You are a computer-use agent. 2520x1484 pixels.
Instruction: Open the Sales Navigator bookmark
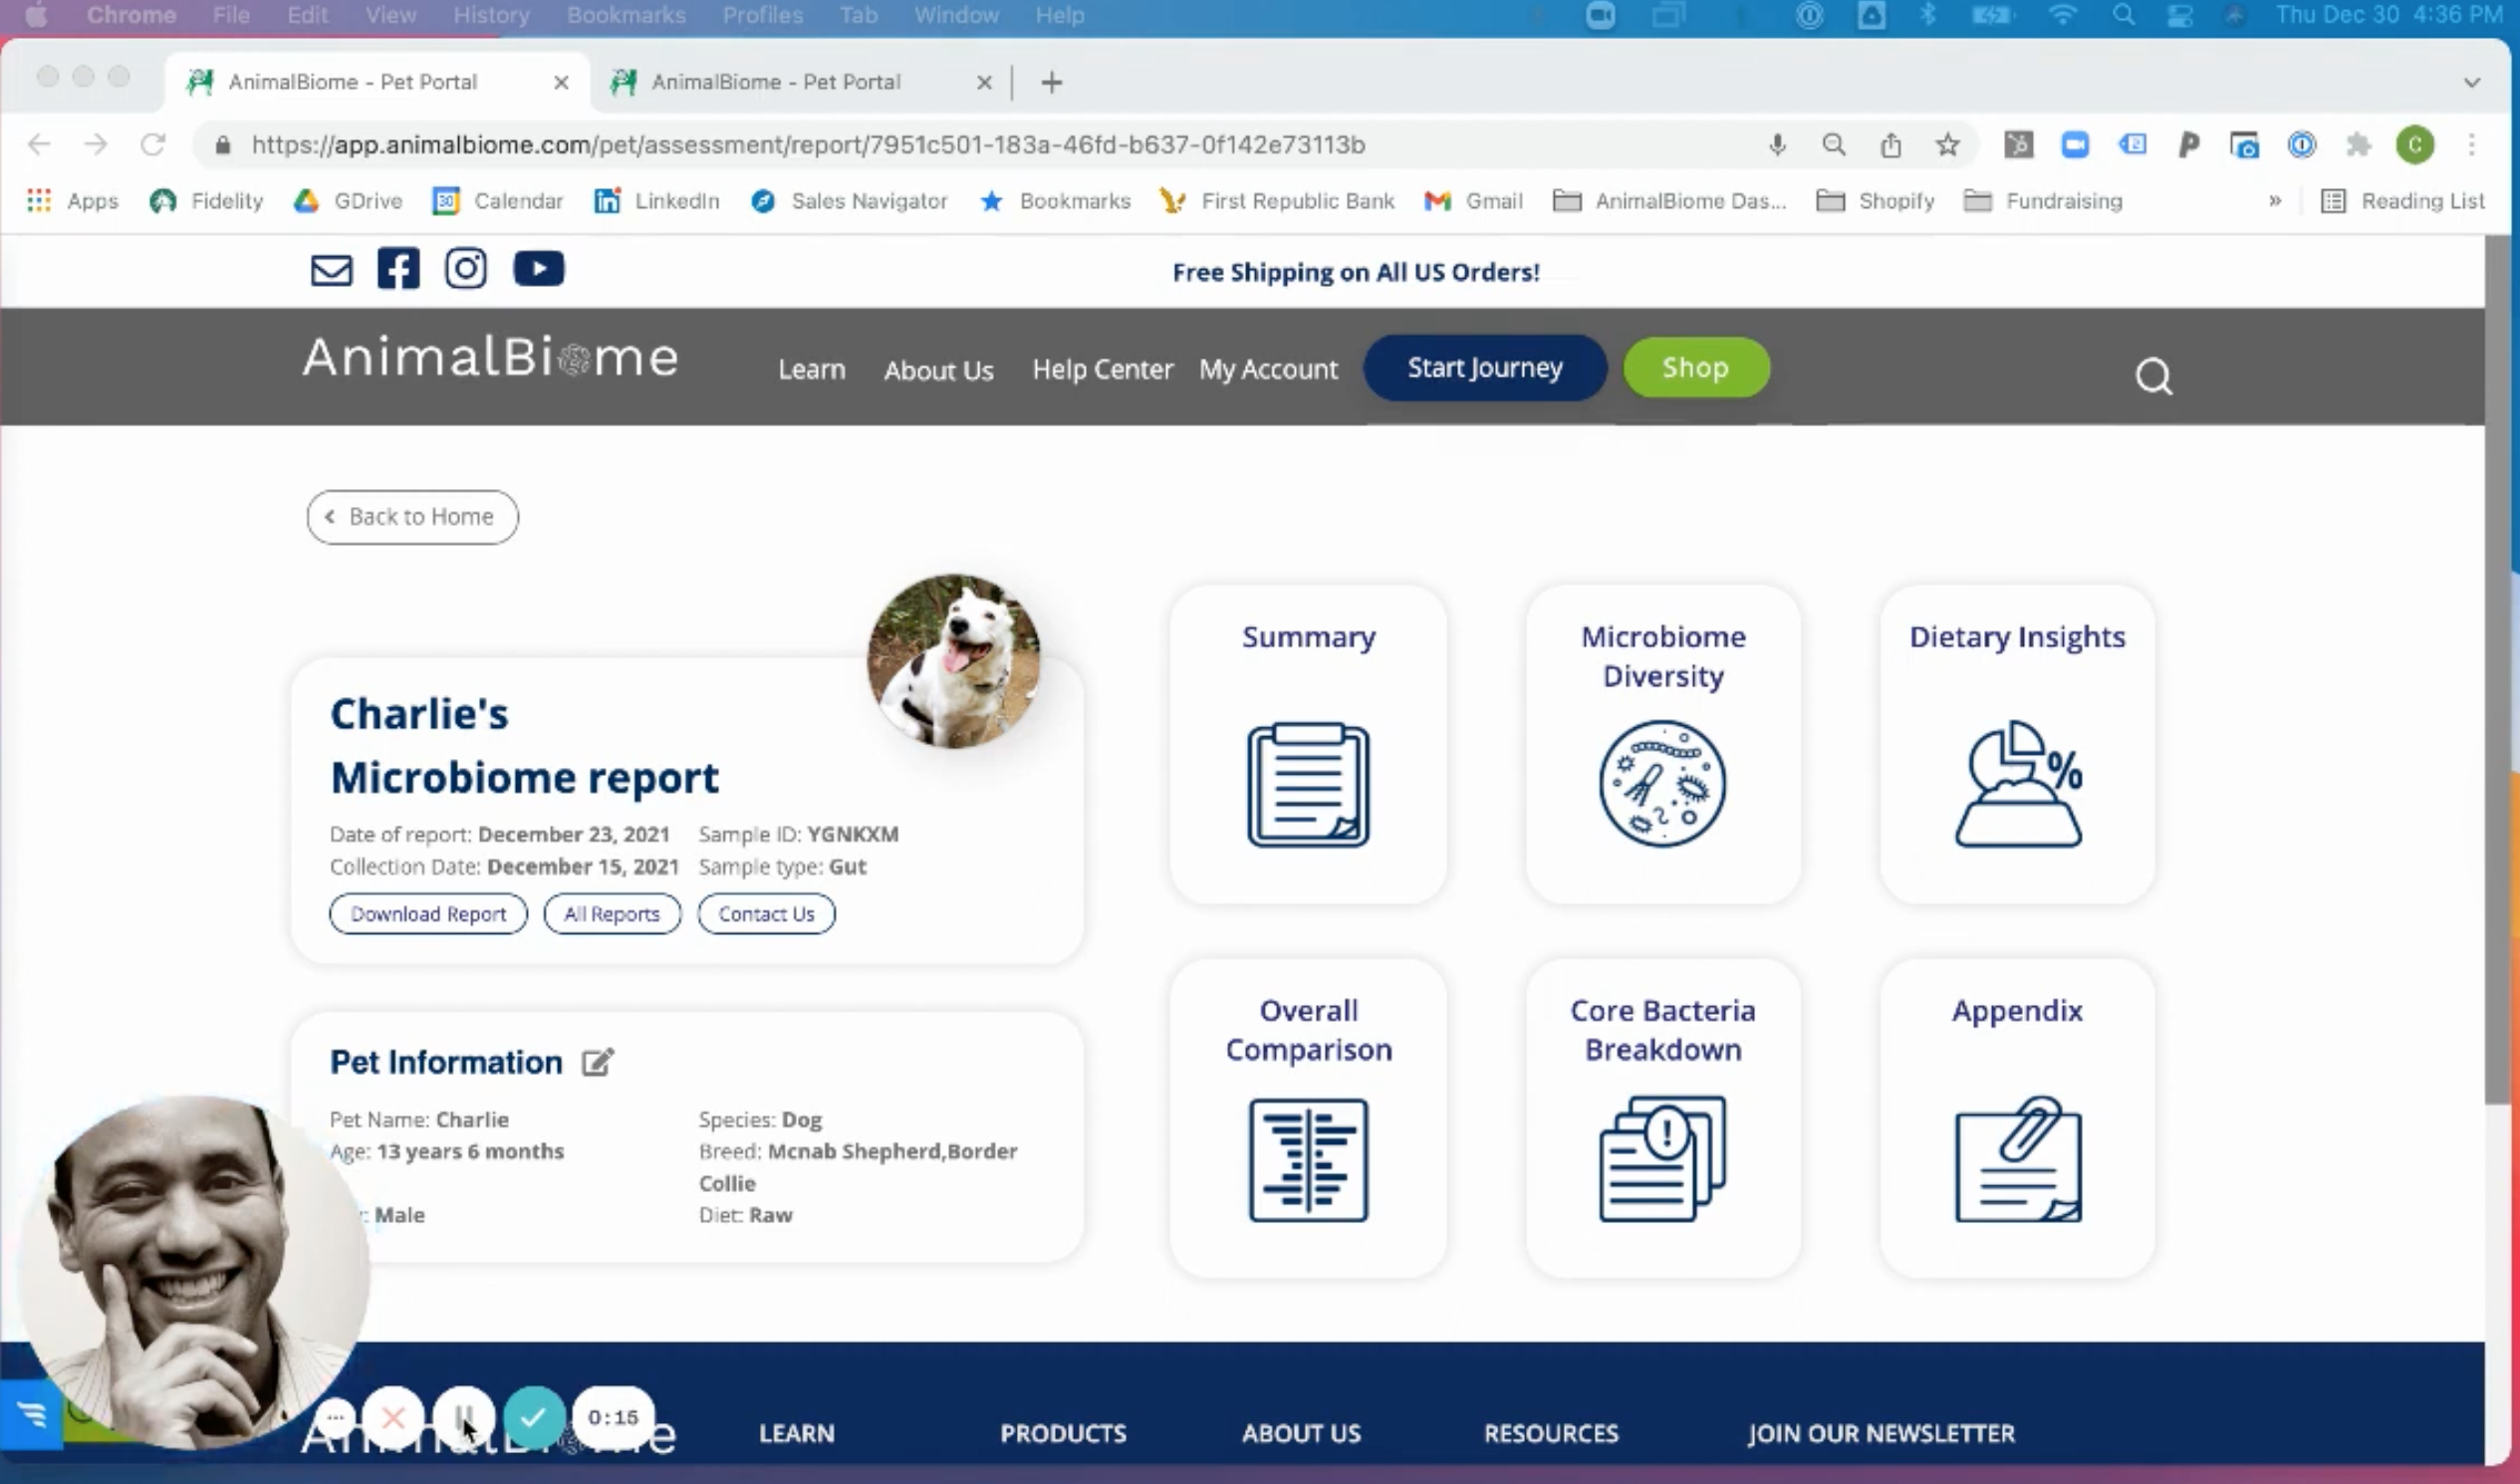point(849,201)
